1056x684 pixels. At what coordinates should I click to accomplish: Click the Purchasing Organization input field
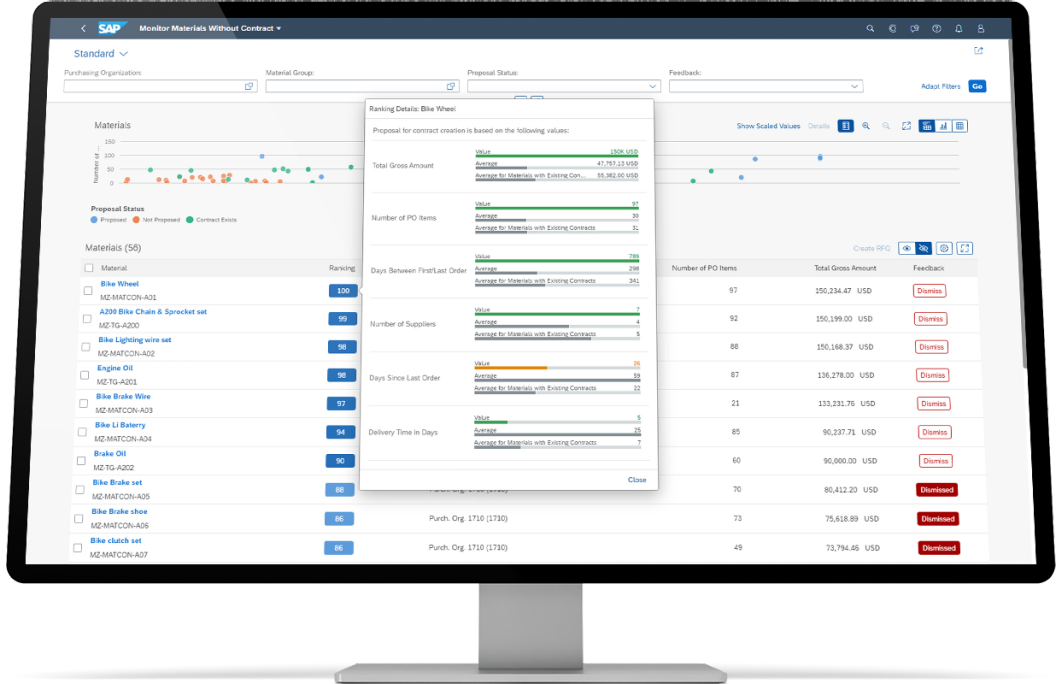pyautogui.click(x=152, y=87)
